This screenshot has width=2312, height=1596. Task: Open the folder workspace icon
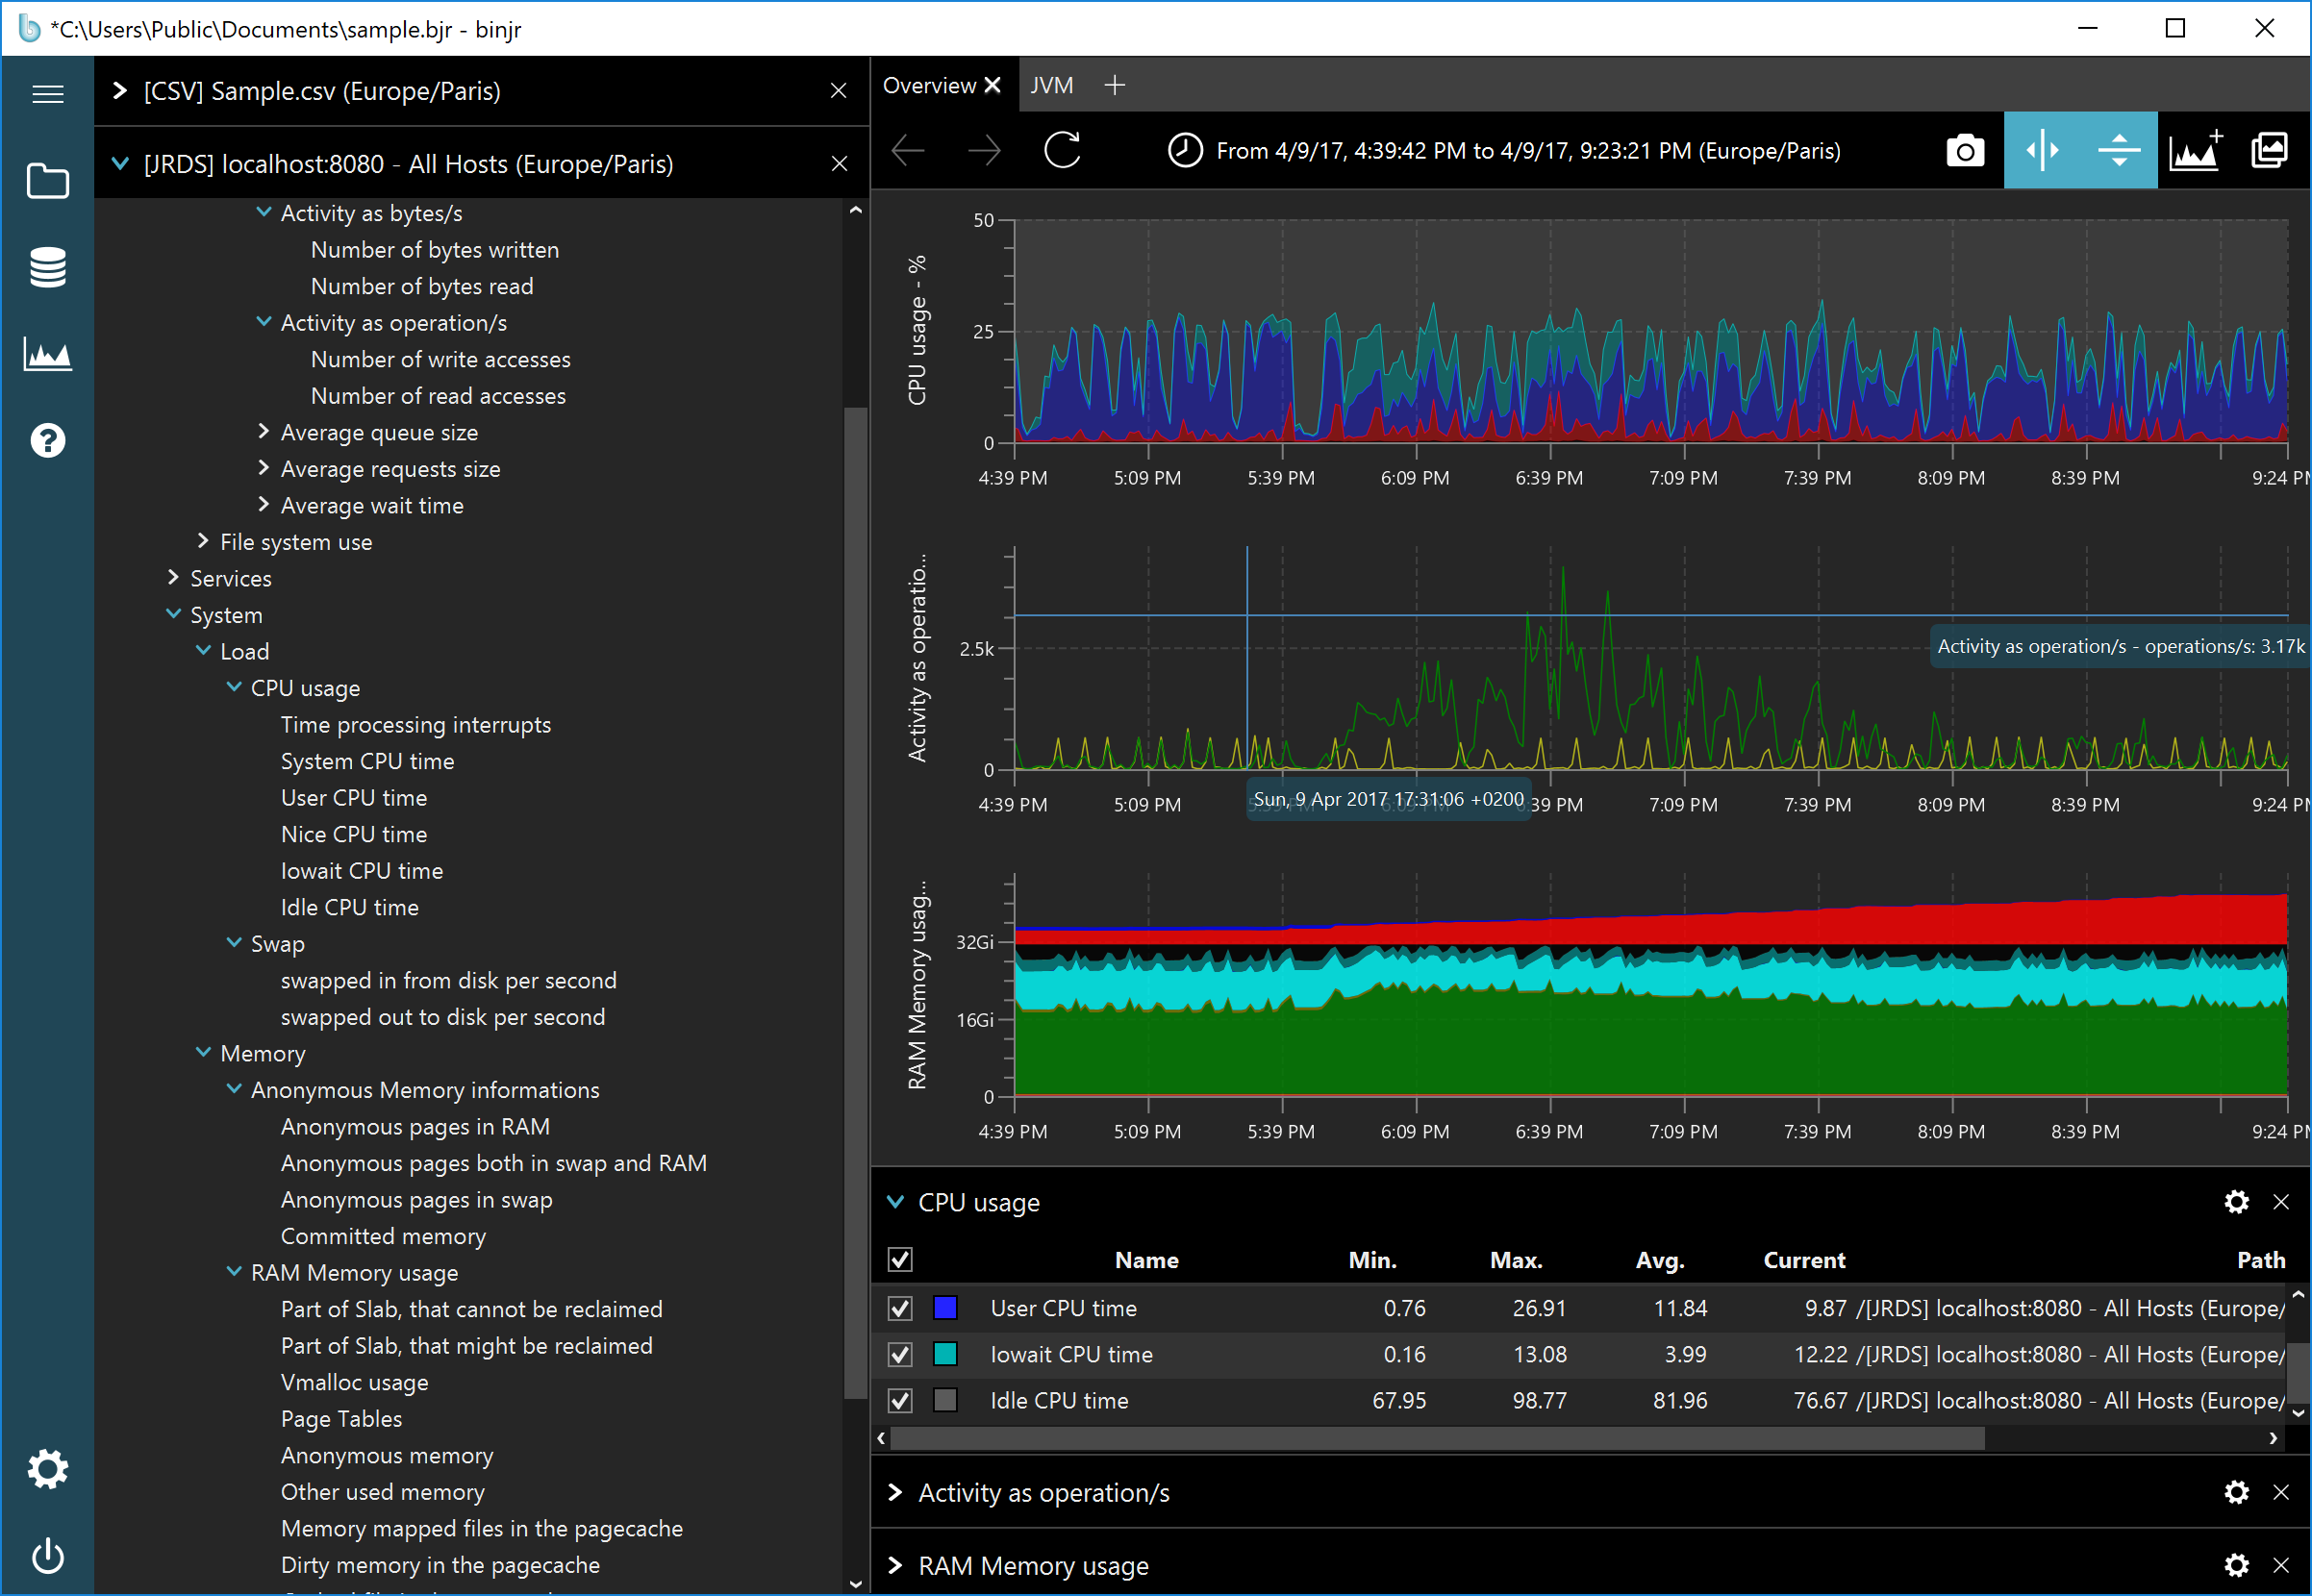(48, 181)
